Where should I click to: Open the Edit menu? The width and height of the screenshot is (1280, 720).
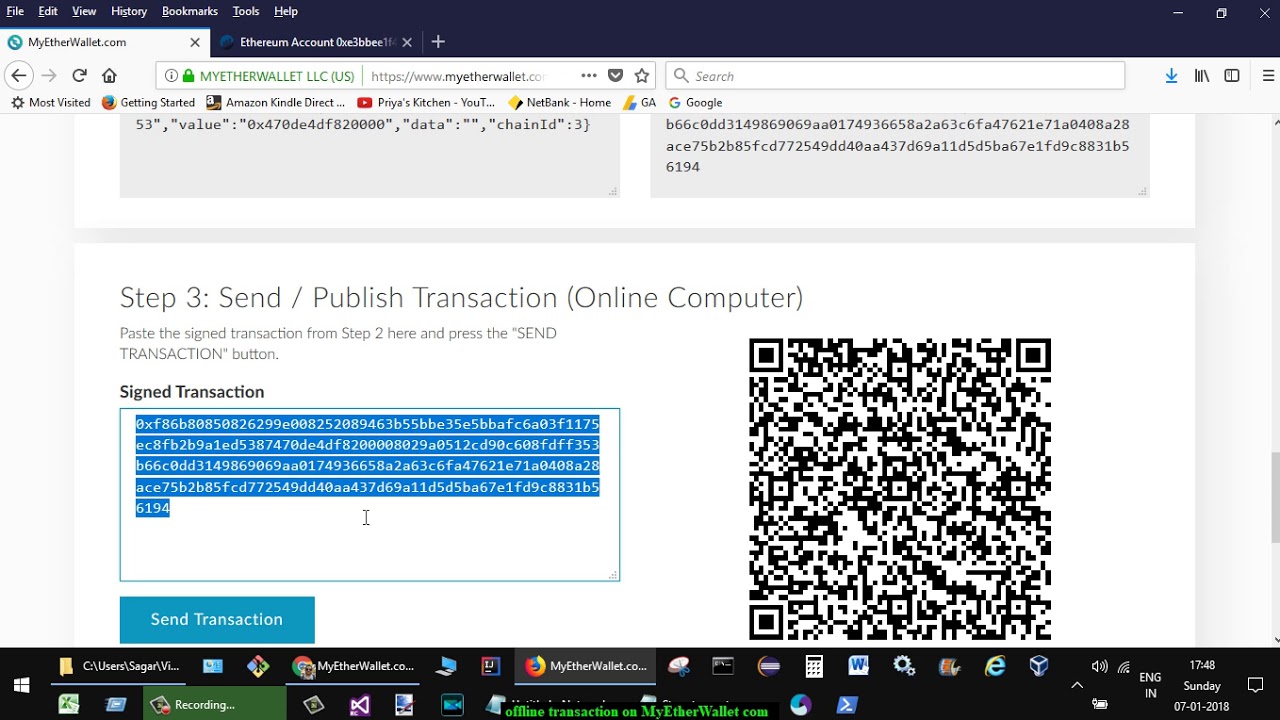pos(48,11)
